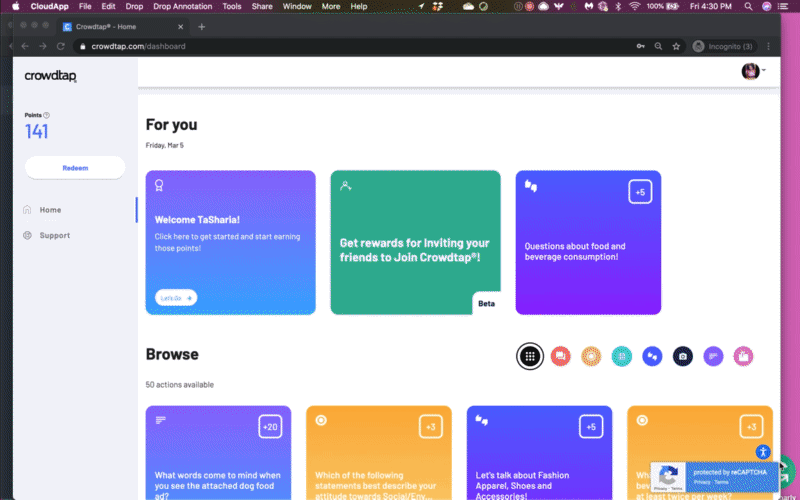Screen dimensions: 800x500
Task: Filter Browse by orange poll icon
Action: pos(591,356)
